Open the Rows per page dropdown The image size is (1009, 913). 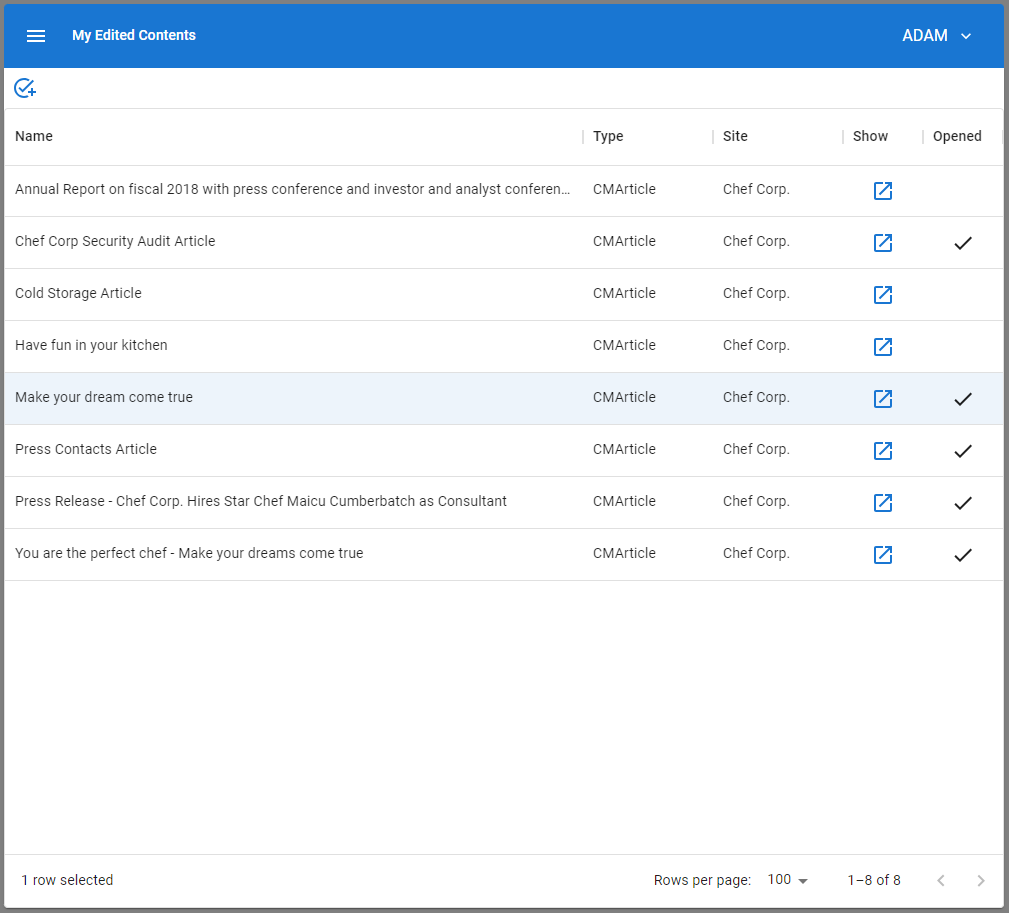[787, 880]
